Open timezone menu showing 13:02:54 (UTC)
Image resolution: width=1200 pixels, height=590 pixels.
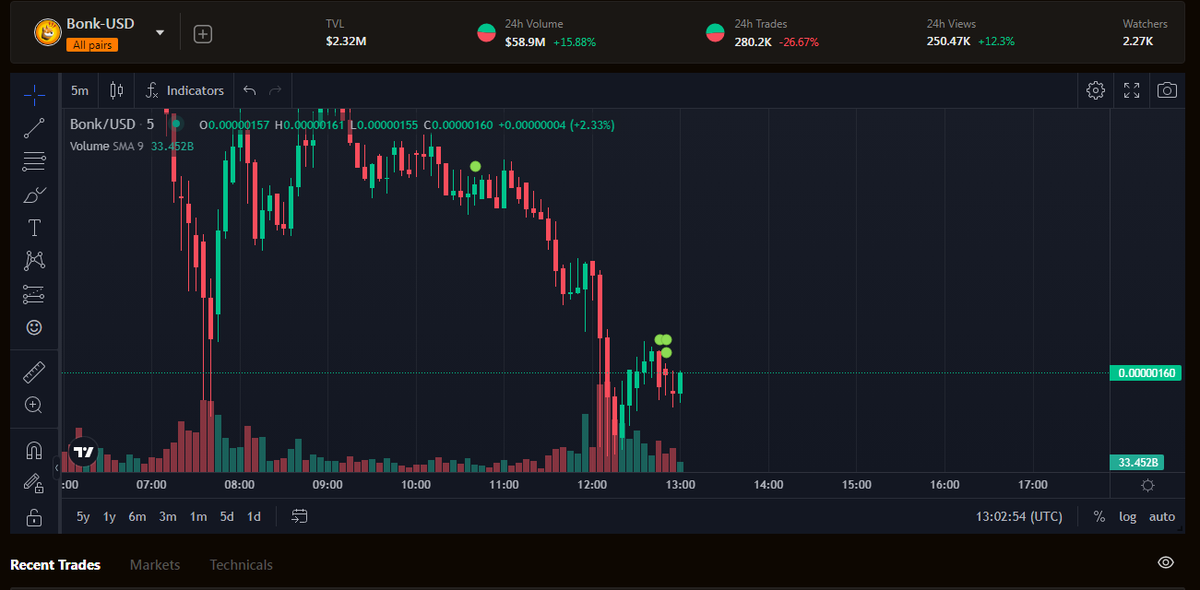1019,517
